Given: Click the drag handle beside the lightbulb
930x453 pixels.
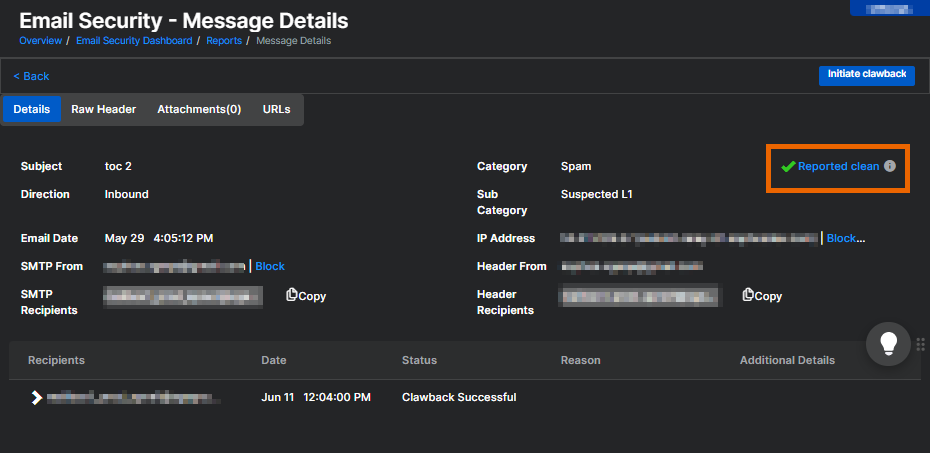Looking at the screenshot, I should click(921, 344).
